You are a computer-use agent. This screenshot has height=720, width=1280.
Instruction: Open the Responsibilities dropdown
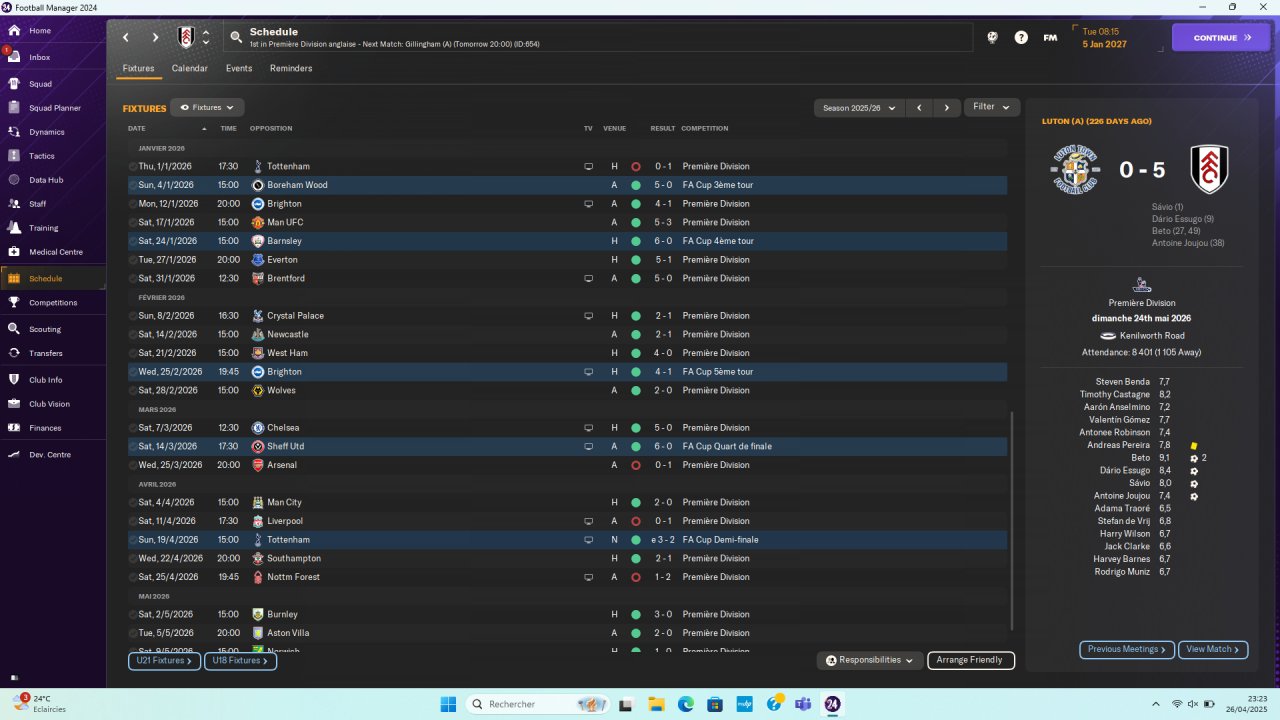pos(869,660)
